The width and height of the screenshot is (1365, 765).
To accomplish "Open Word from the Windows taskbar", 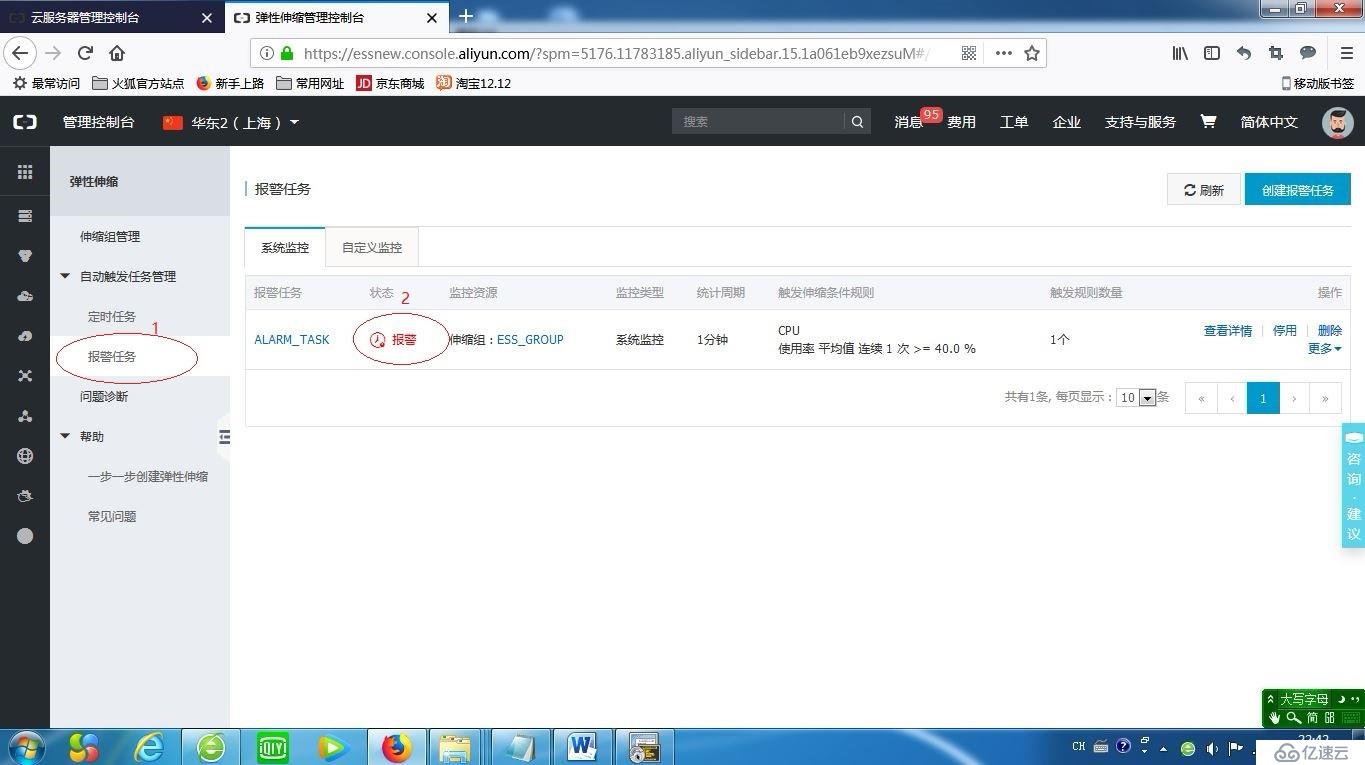I will pyautogui.click(x=581, y=747).
